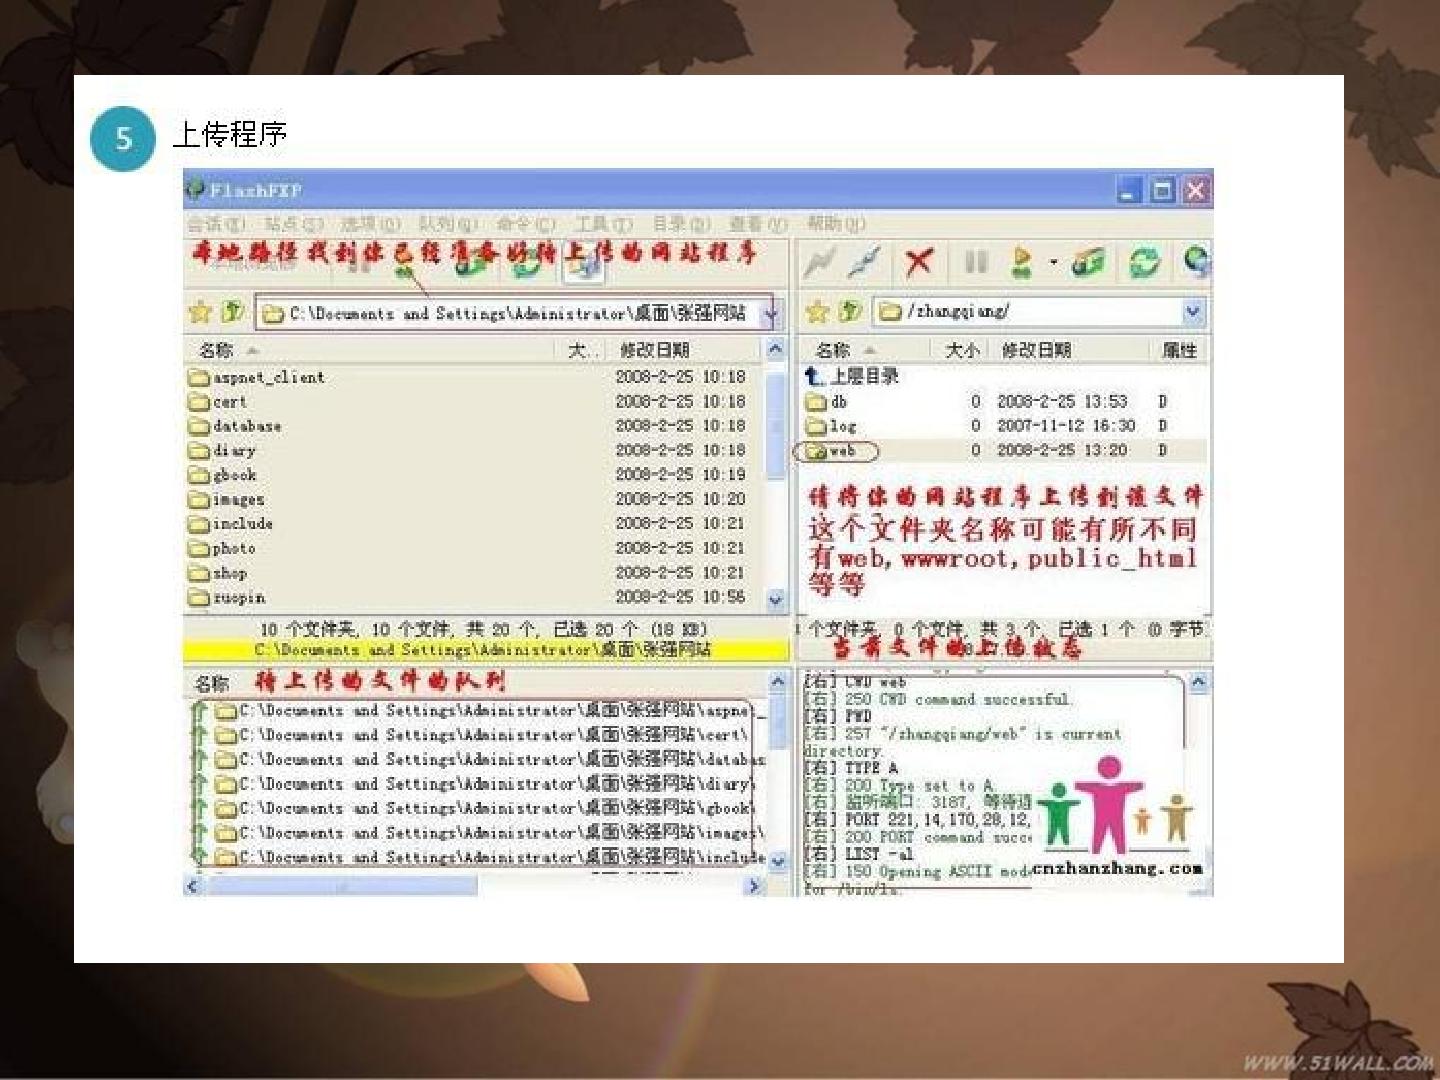Click the bookmark star beside local path
The image size is (1440, 1080).
point(200,313)
